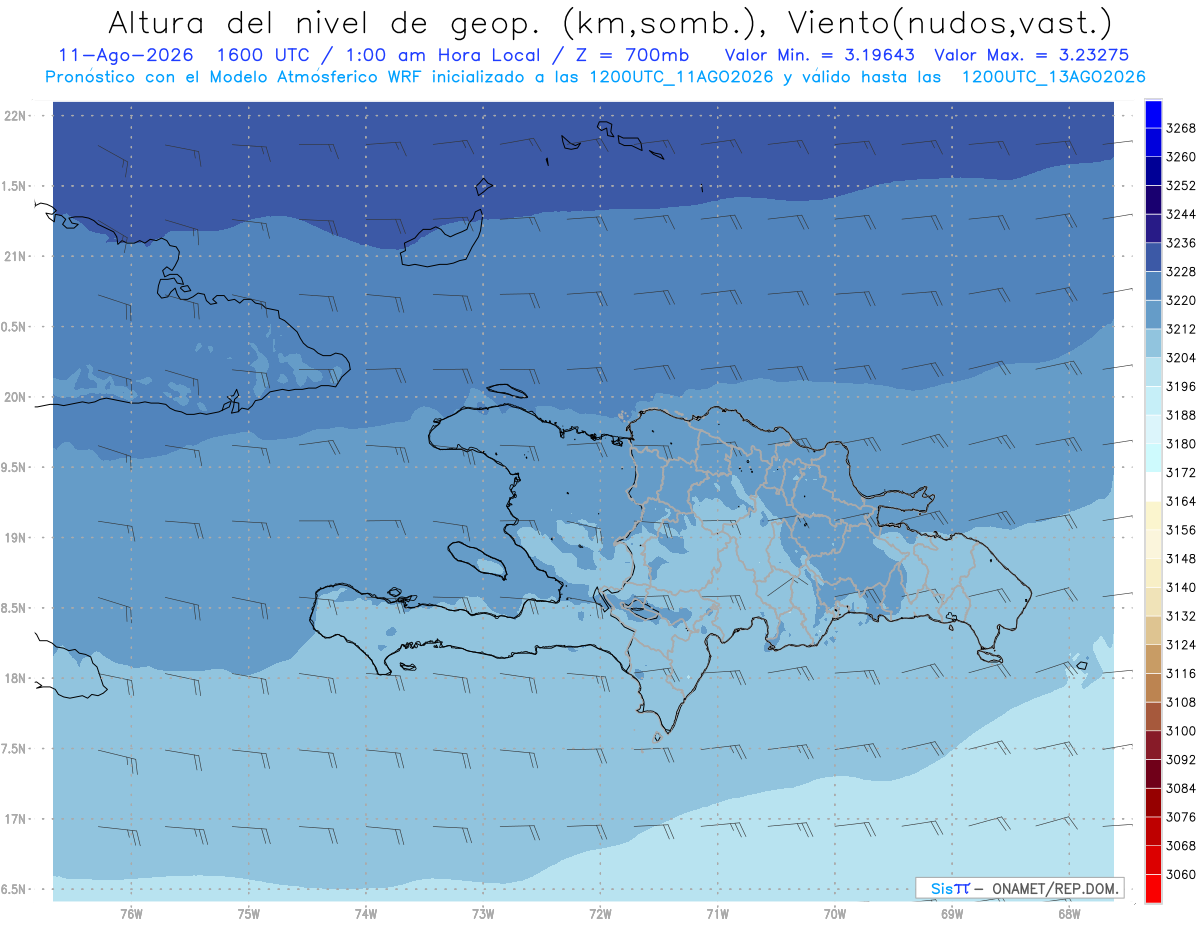Click the 74W longitude label
Image resolution: width=1200 pixels, height=927 pixels.
pos(366,914)
